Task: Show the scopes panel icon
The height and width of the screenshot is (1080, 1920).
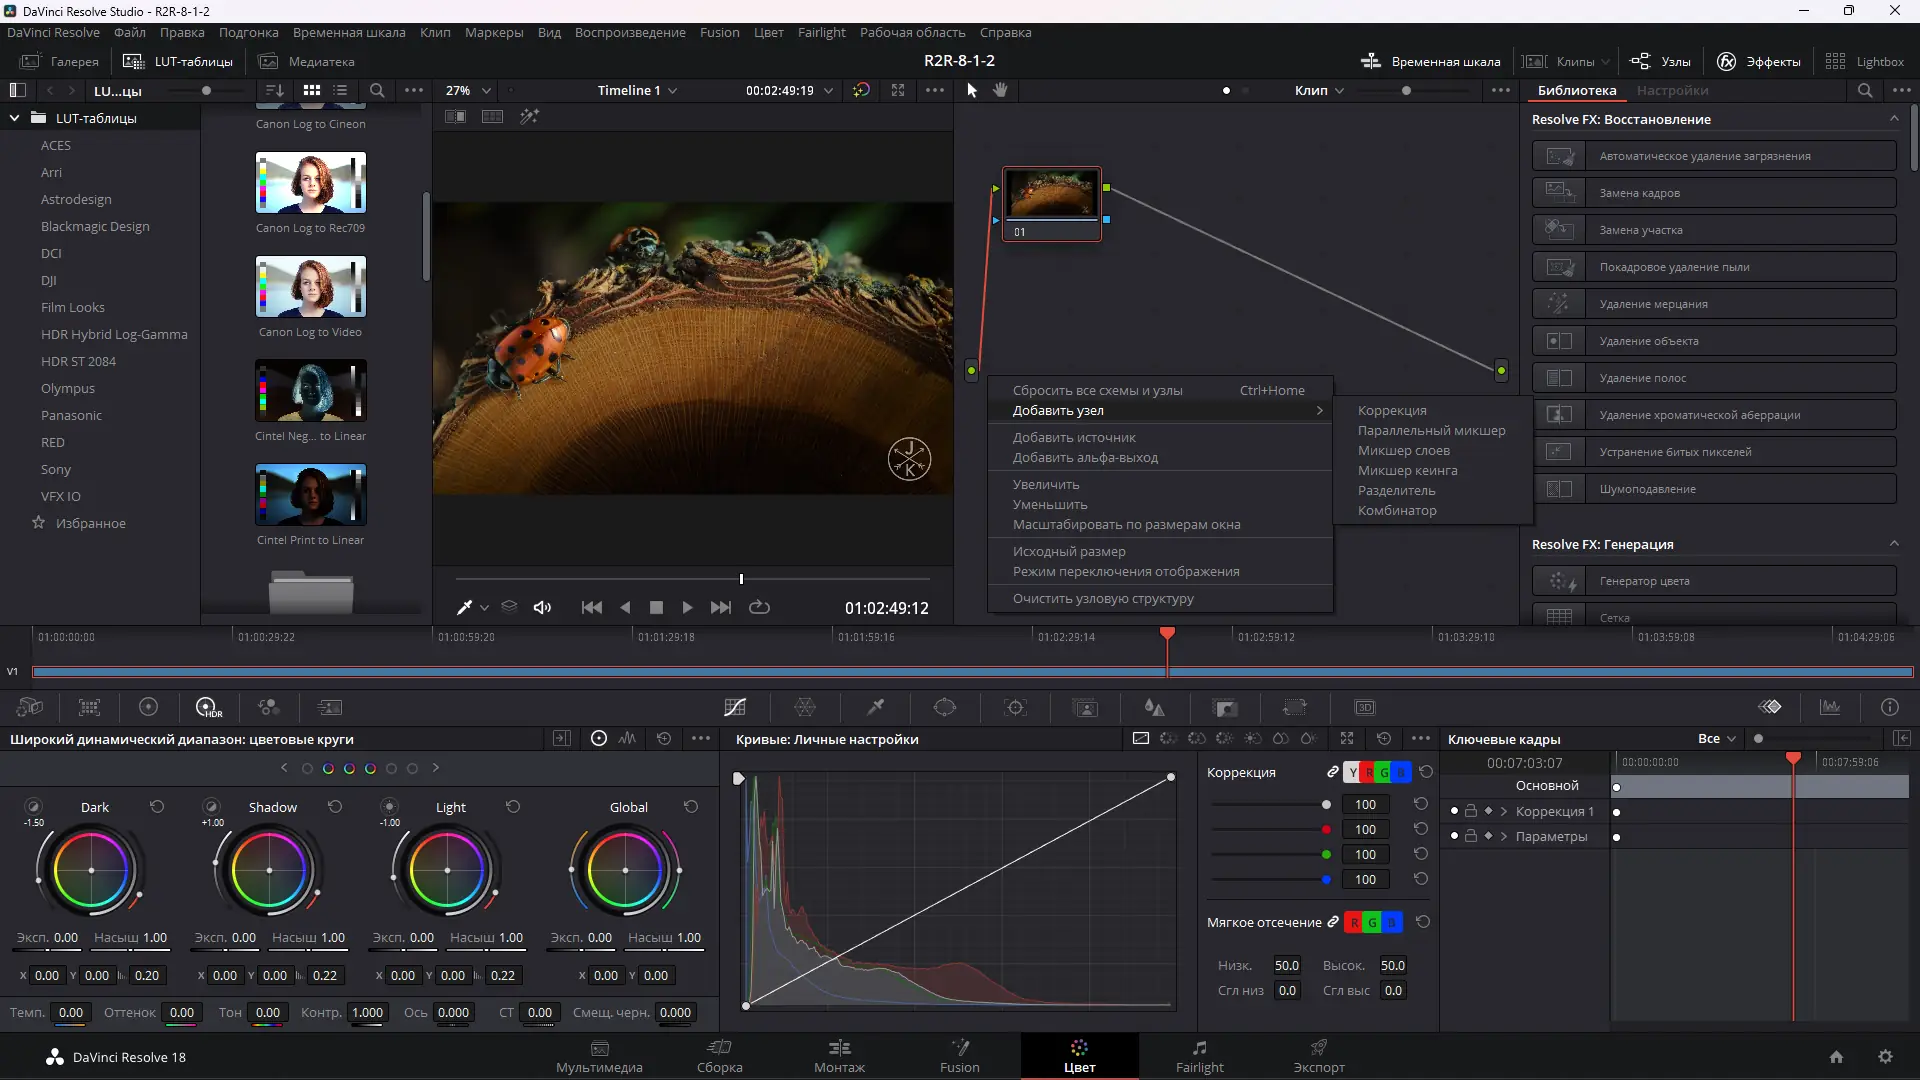Action: 1830,707
